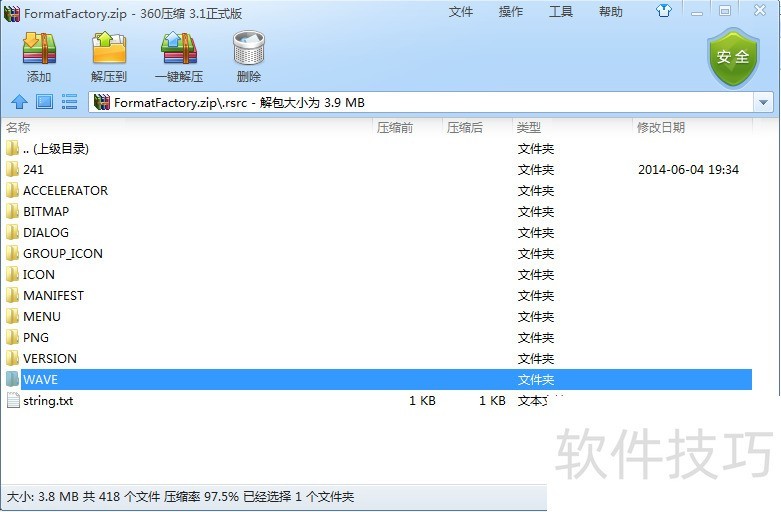The width and height of the screenshot is (781, 512).
Task: Click the 压缩前 '1 KB' size of string.txt
Action: pos(422,400)
